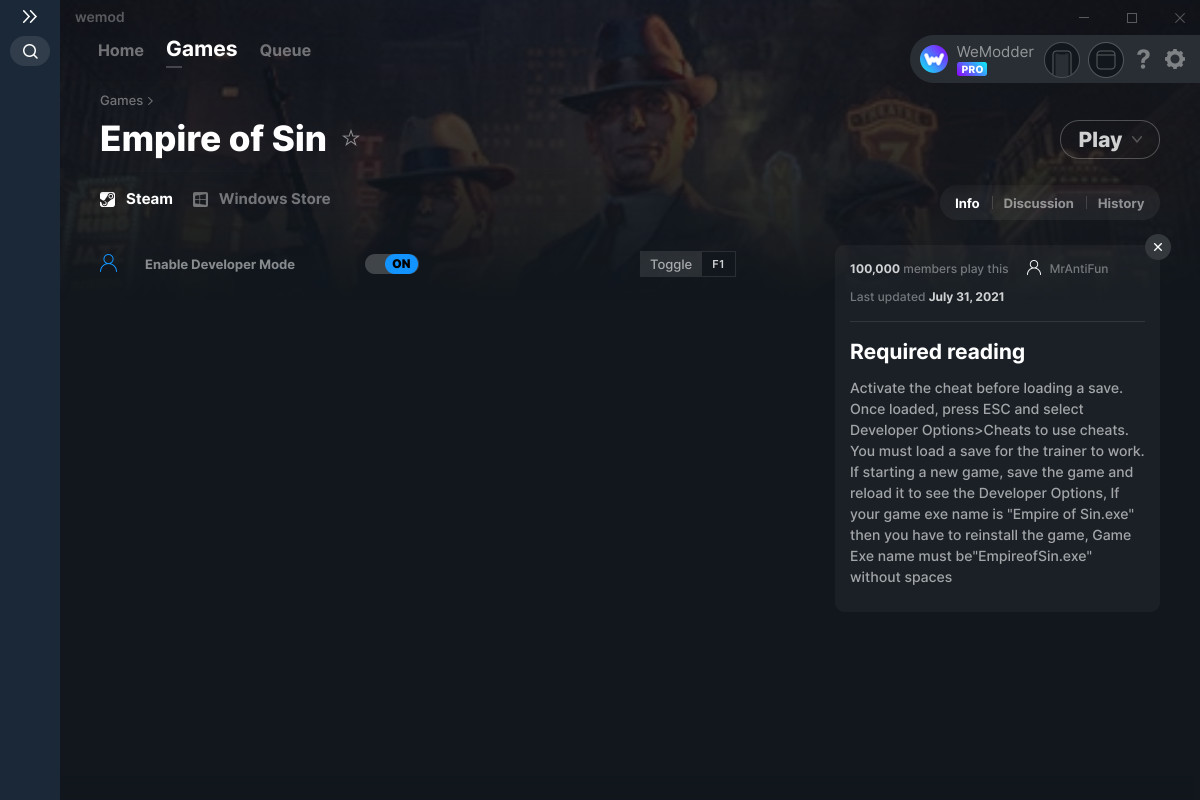Expand the Play button dropdown arrow
Image resolution: width=1200 pixels, height=800 pixels.
coord(1137,140)
